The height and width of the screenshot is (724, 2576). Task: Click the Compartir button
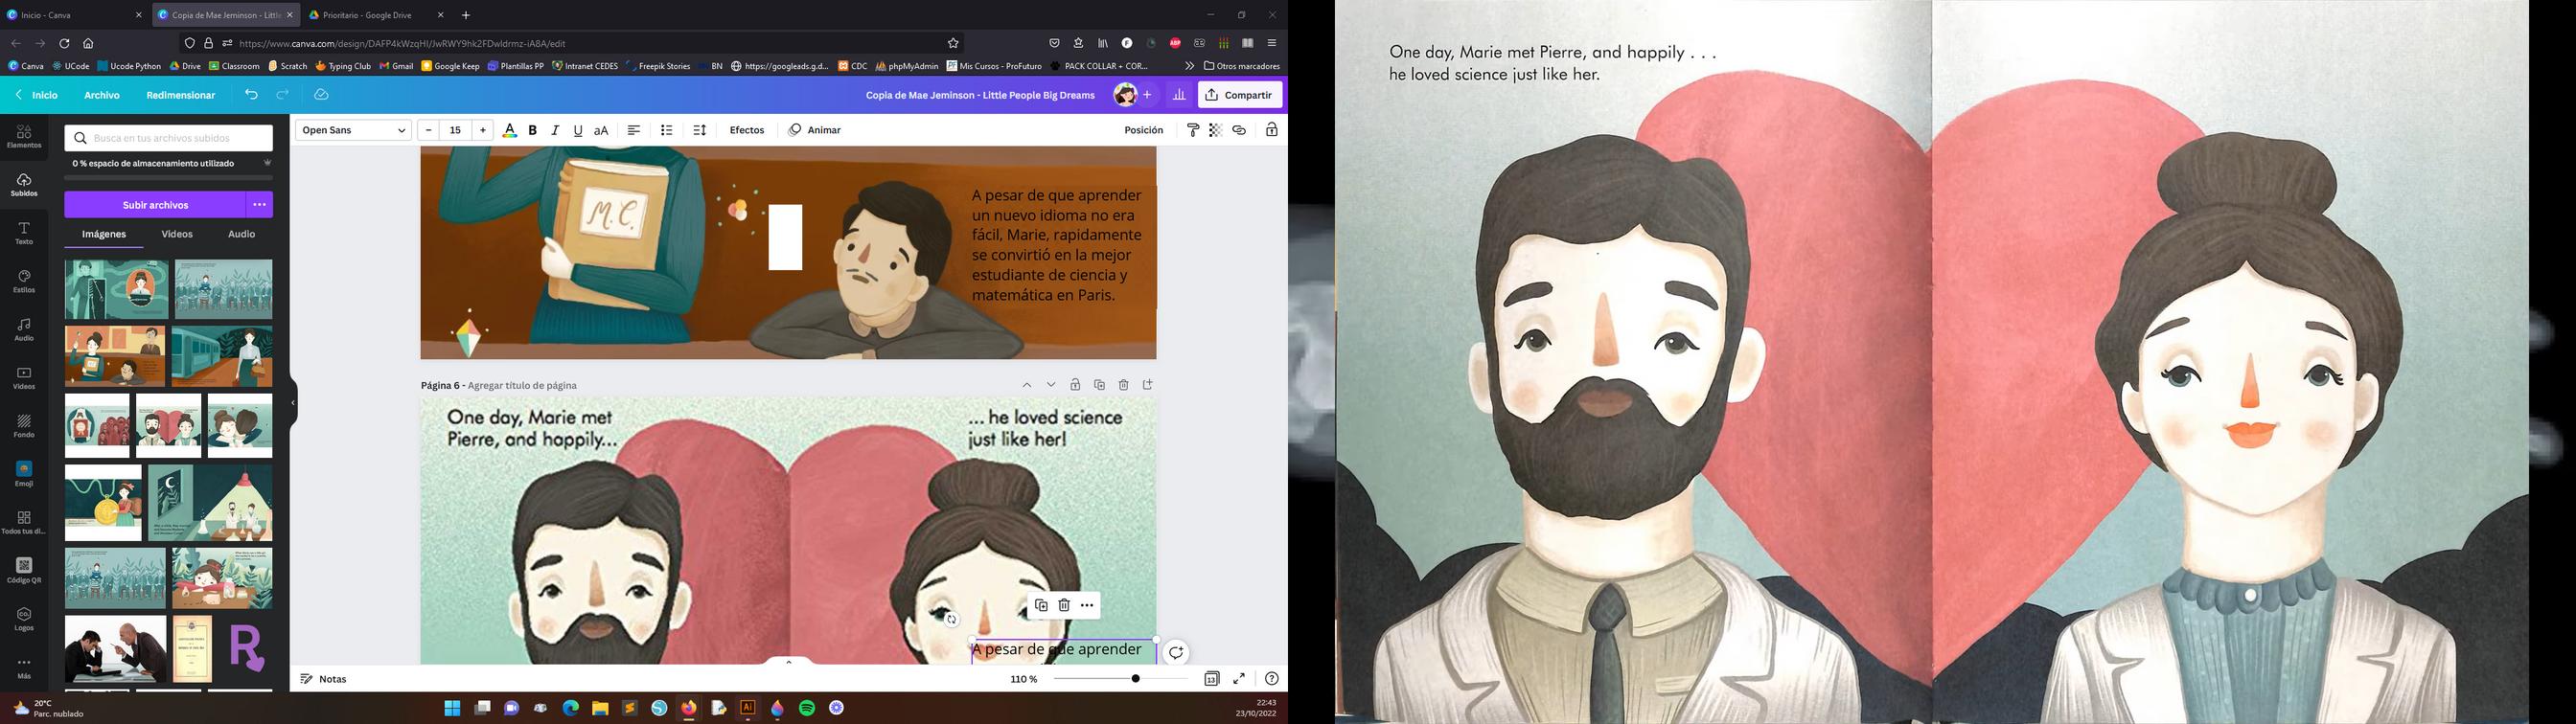pos(1240,95)
